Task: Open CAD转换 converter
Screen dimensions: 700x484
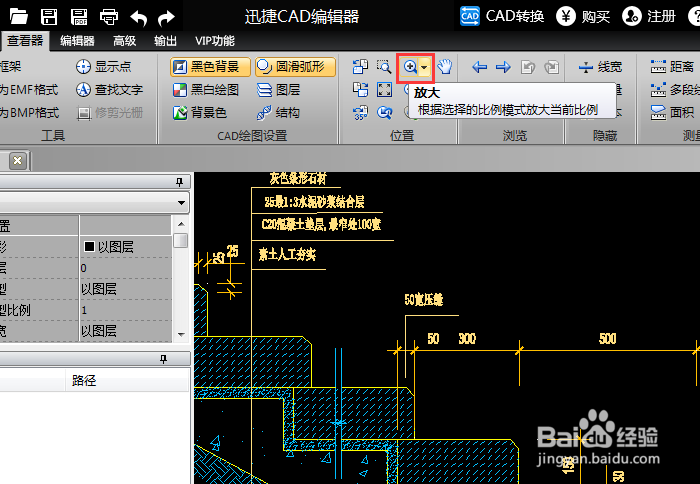Action: click(x=502, y=17)
